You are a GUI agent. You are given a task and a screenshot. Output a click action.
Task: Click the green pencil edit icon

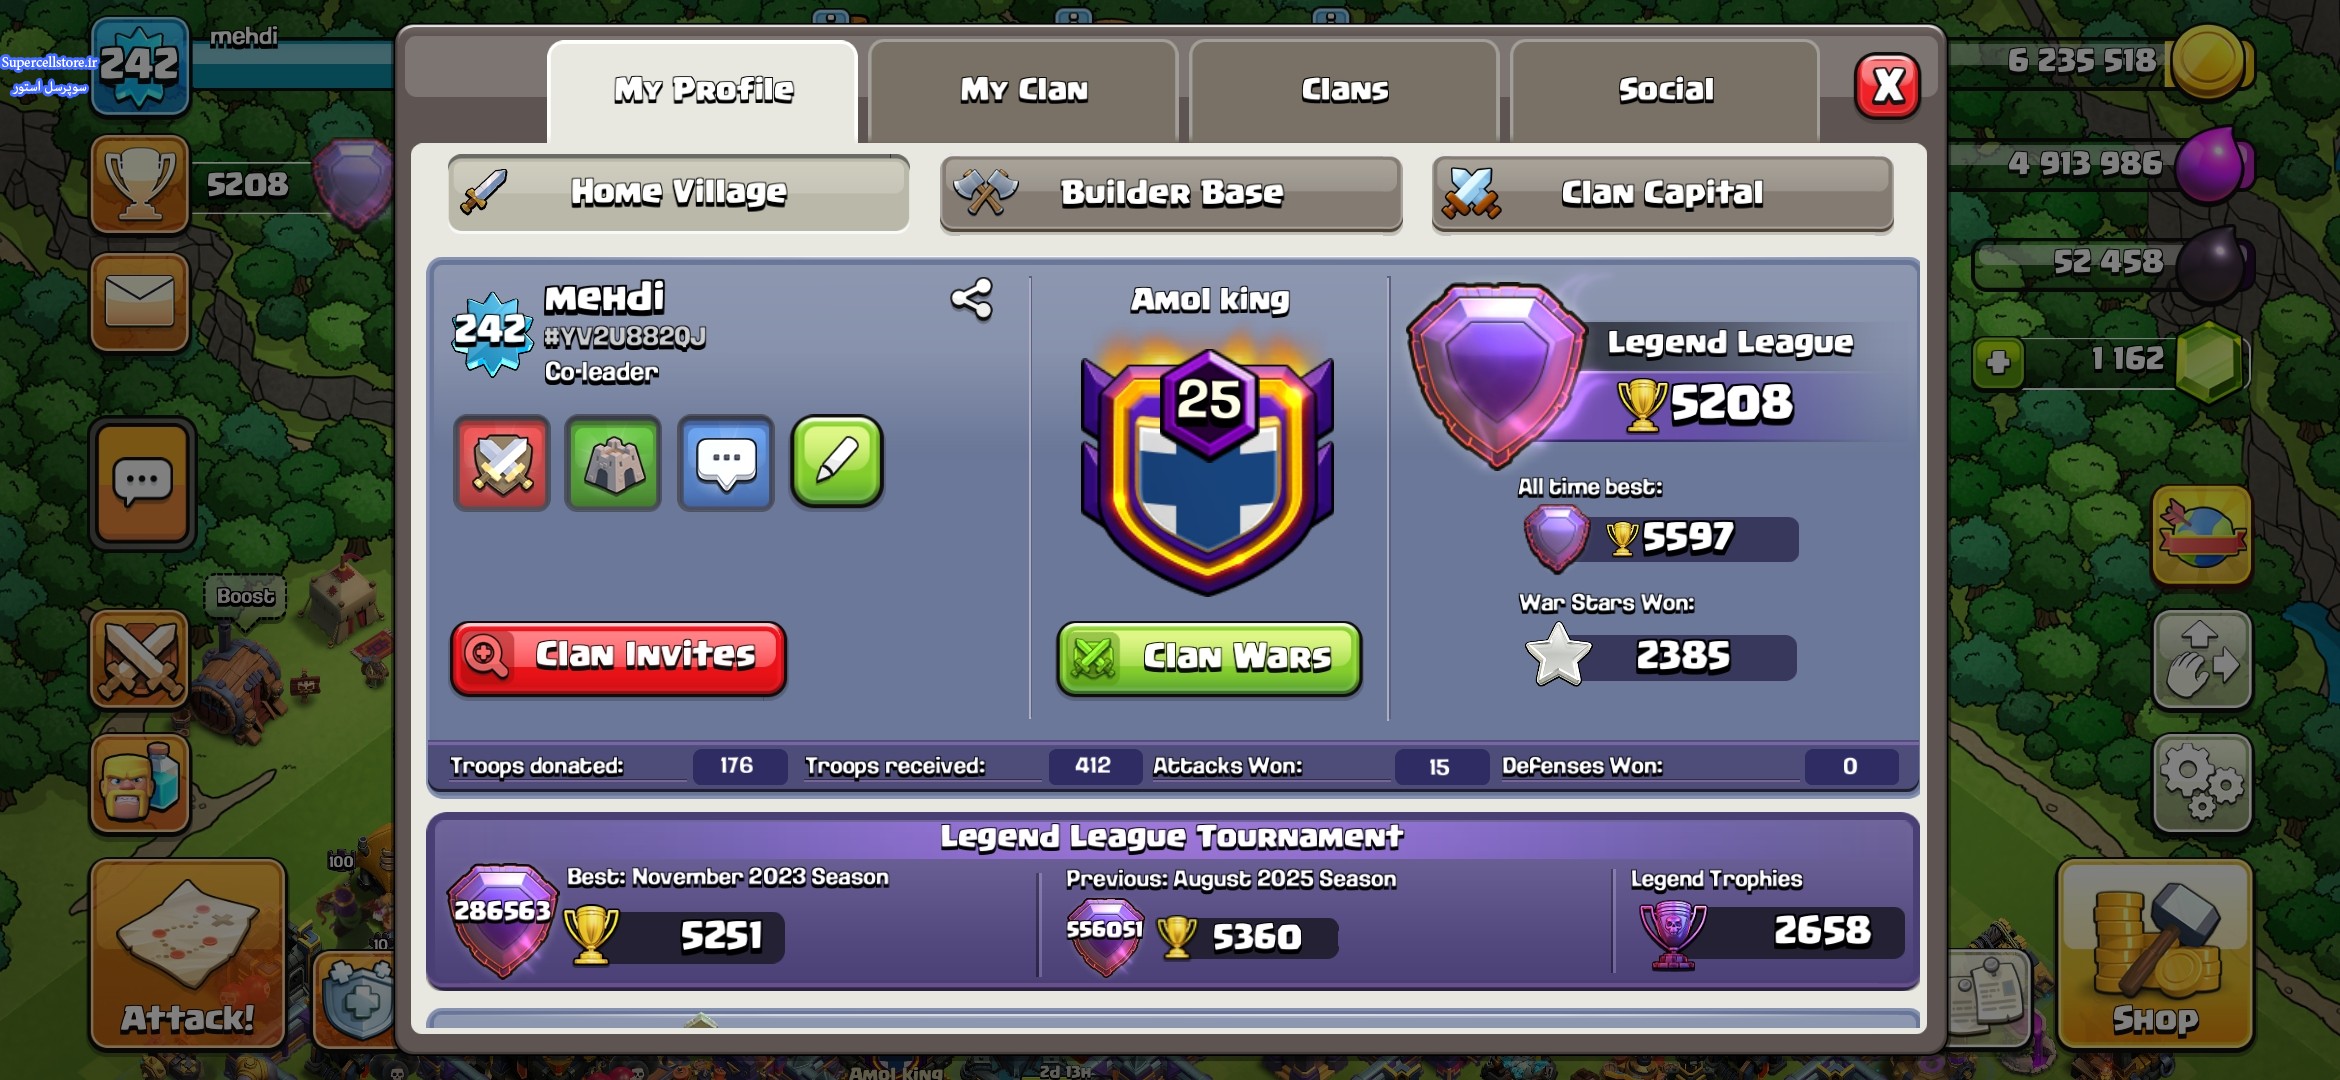click(x=837, y=462)
